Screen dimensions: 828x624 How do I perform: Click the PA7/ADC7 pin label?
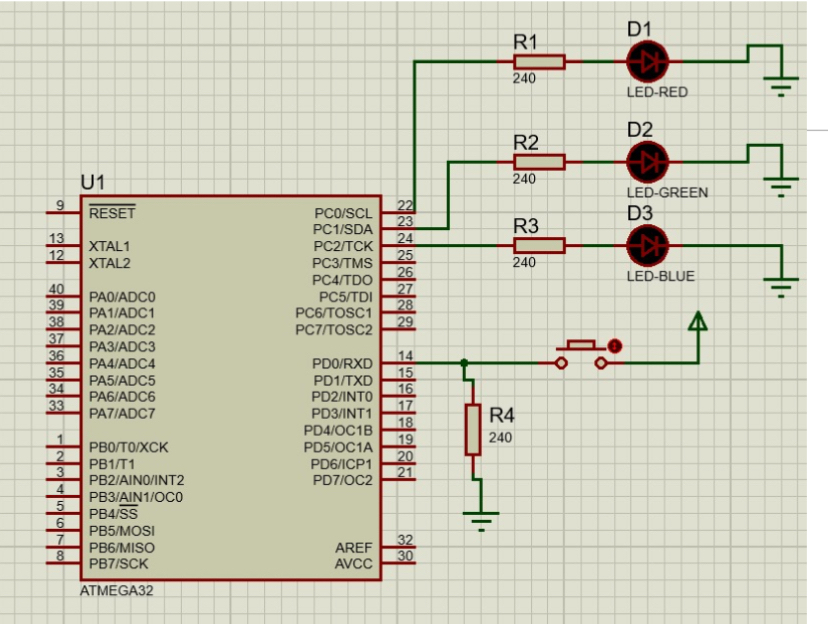122,413
